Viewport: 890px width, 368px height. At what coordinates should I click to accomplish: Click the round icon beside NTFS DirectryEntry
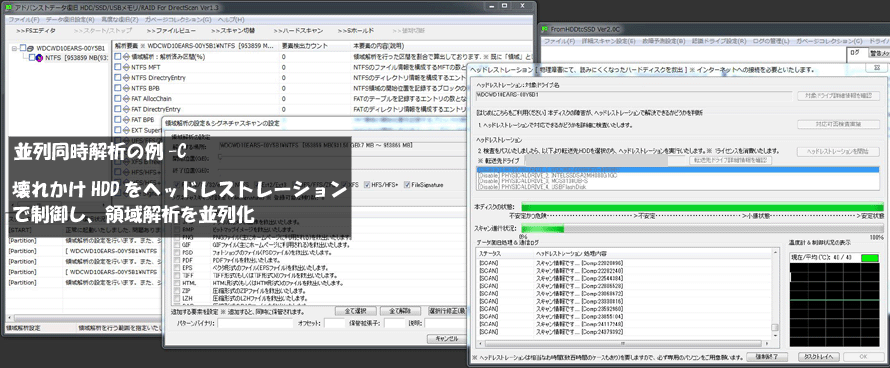pyautogui.click(x=126, y=78)
